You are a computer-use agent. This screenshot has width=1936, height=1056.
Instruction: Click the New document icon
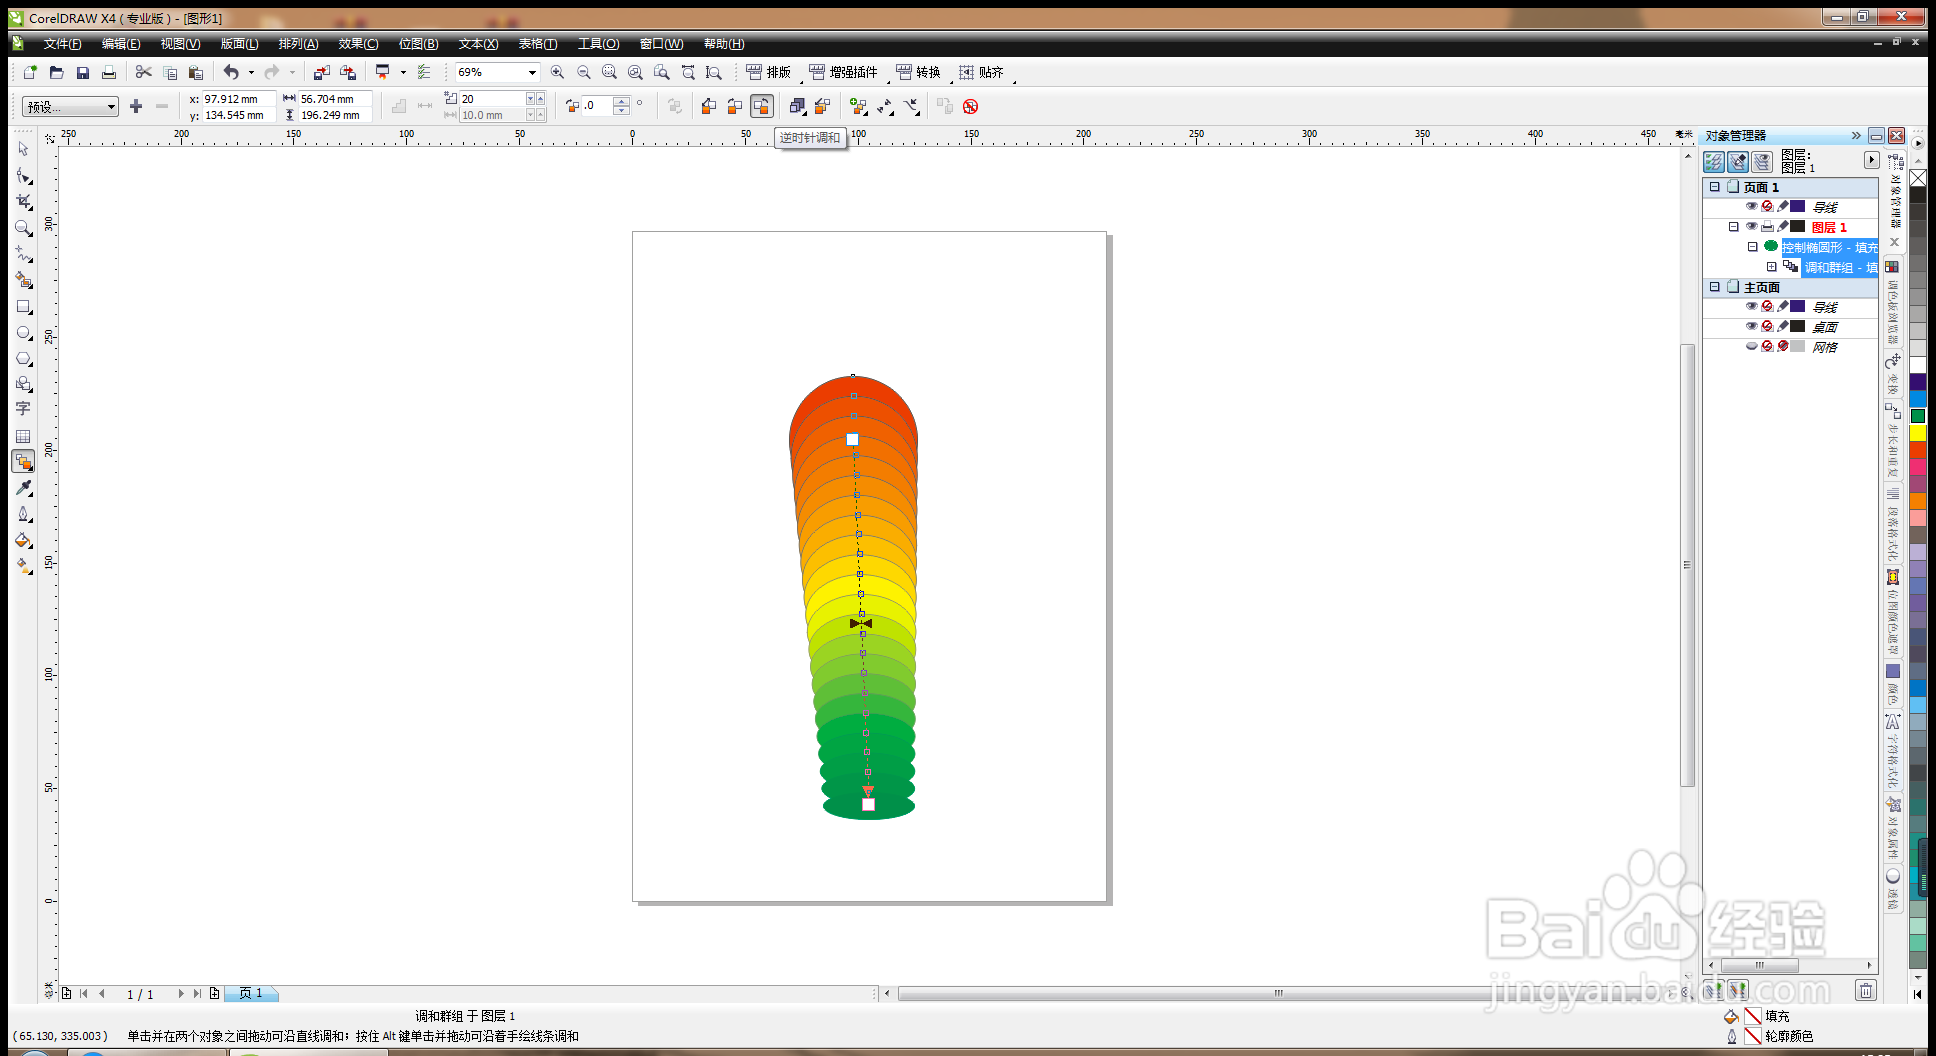point(30,72)
